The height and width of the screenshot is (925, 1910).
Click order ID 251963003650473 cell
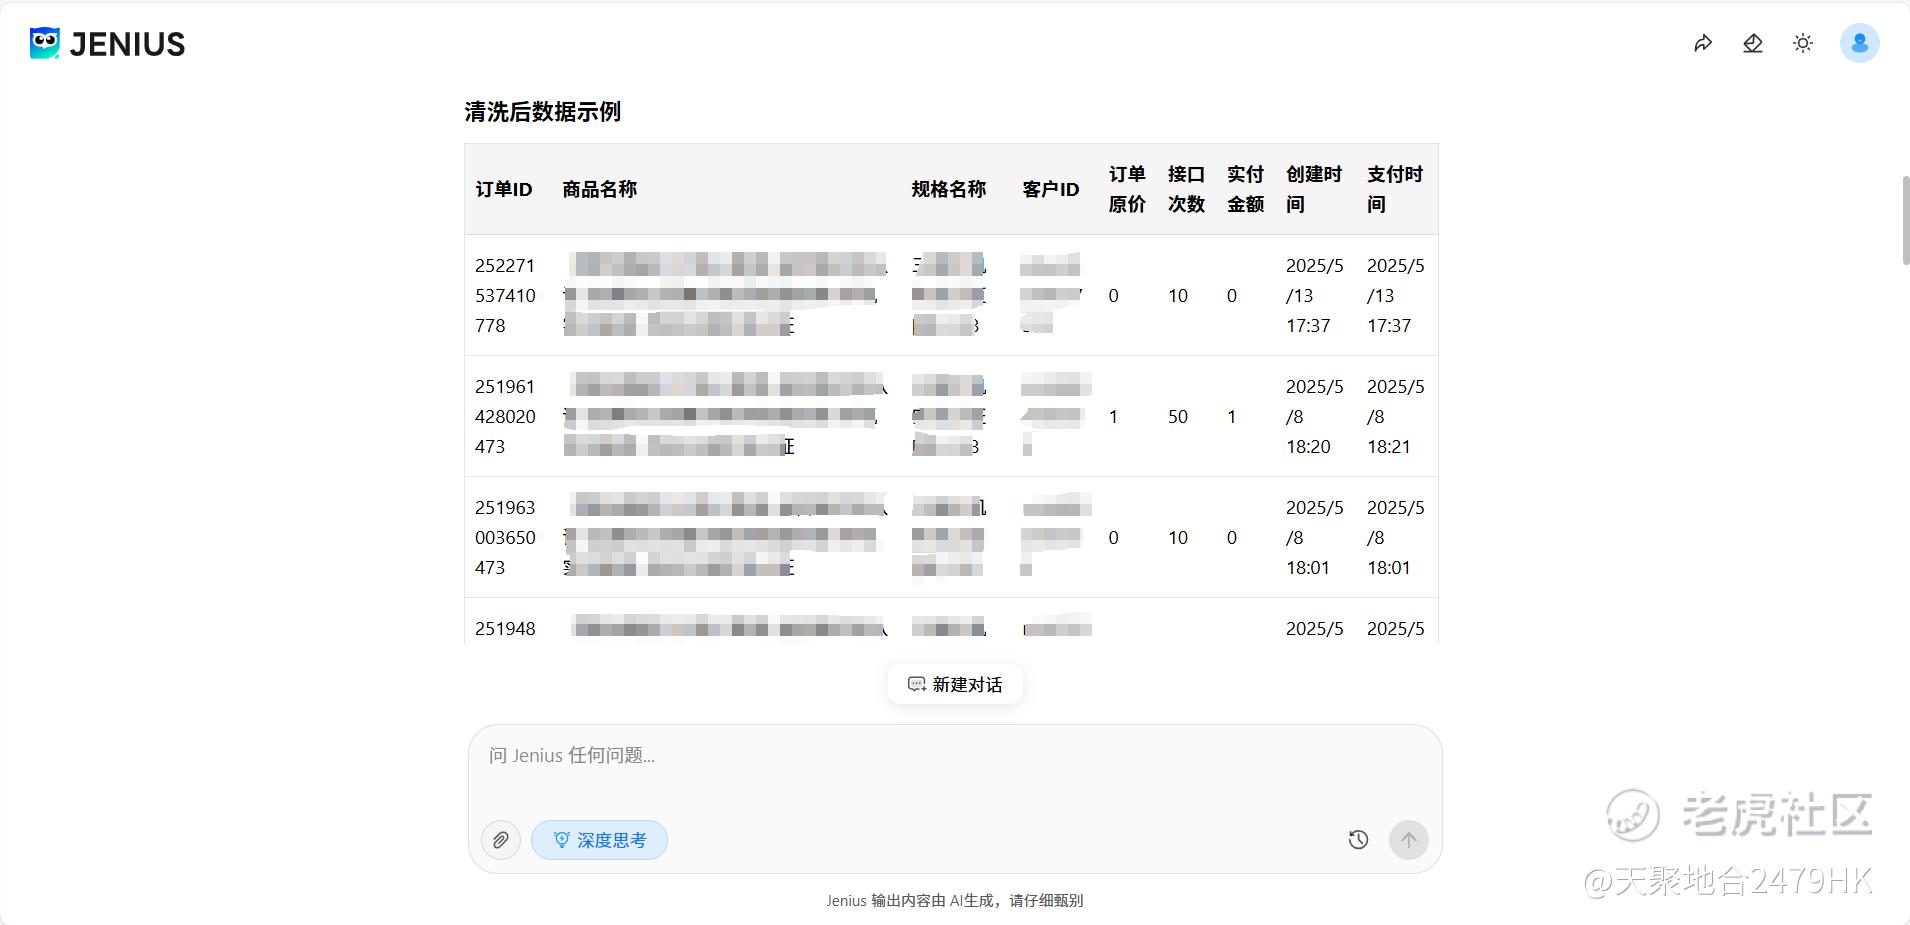click(x=505, y=537)
